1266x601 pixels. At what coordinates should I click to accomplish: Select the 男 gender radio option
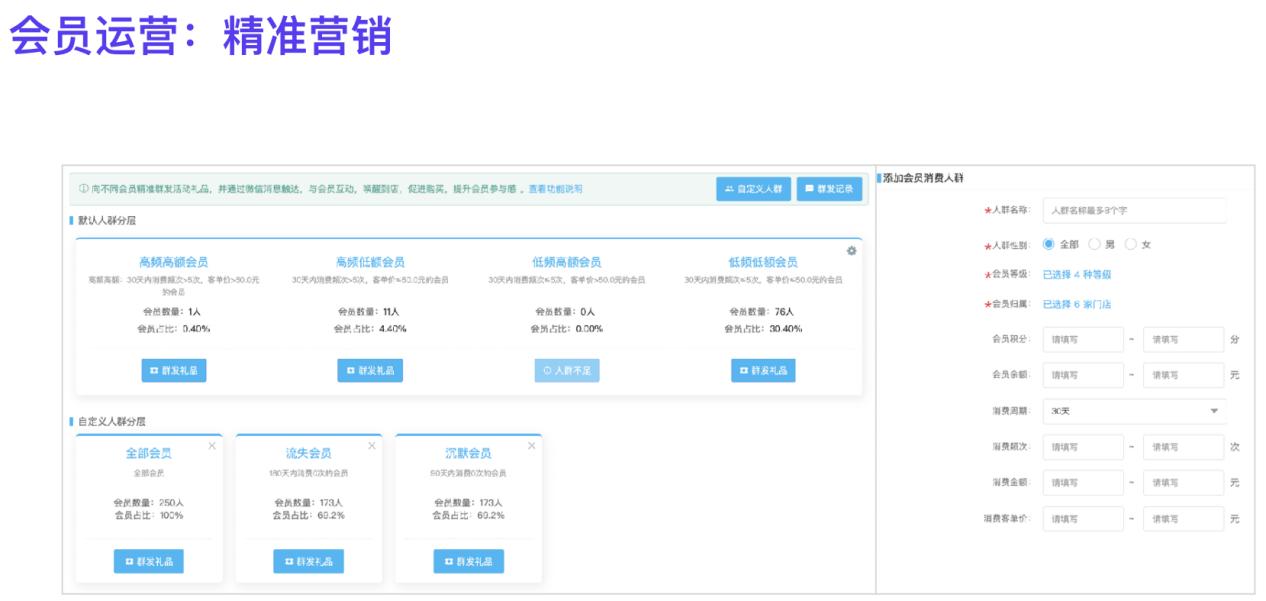point(1094,244)
